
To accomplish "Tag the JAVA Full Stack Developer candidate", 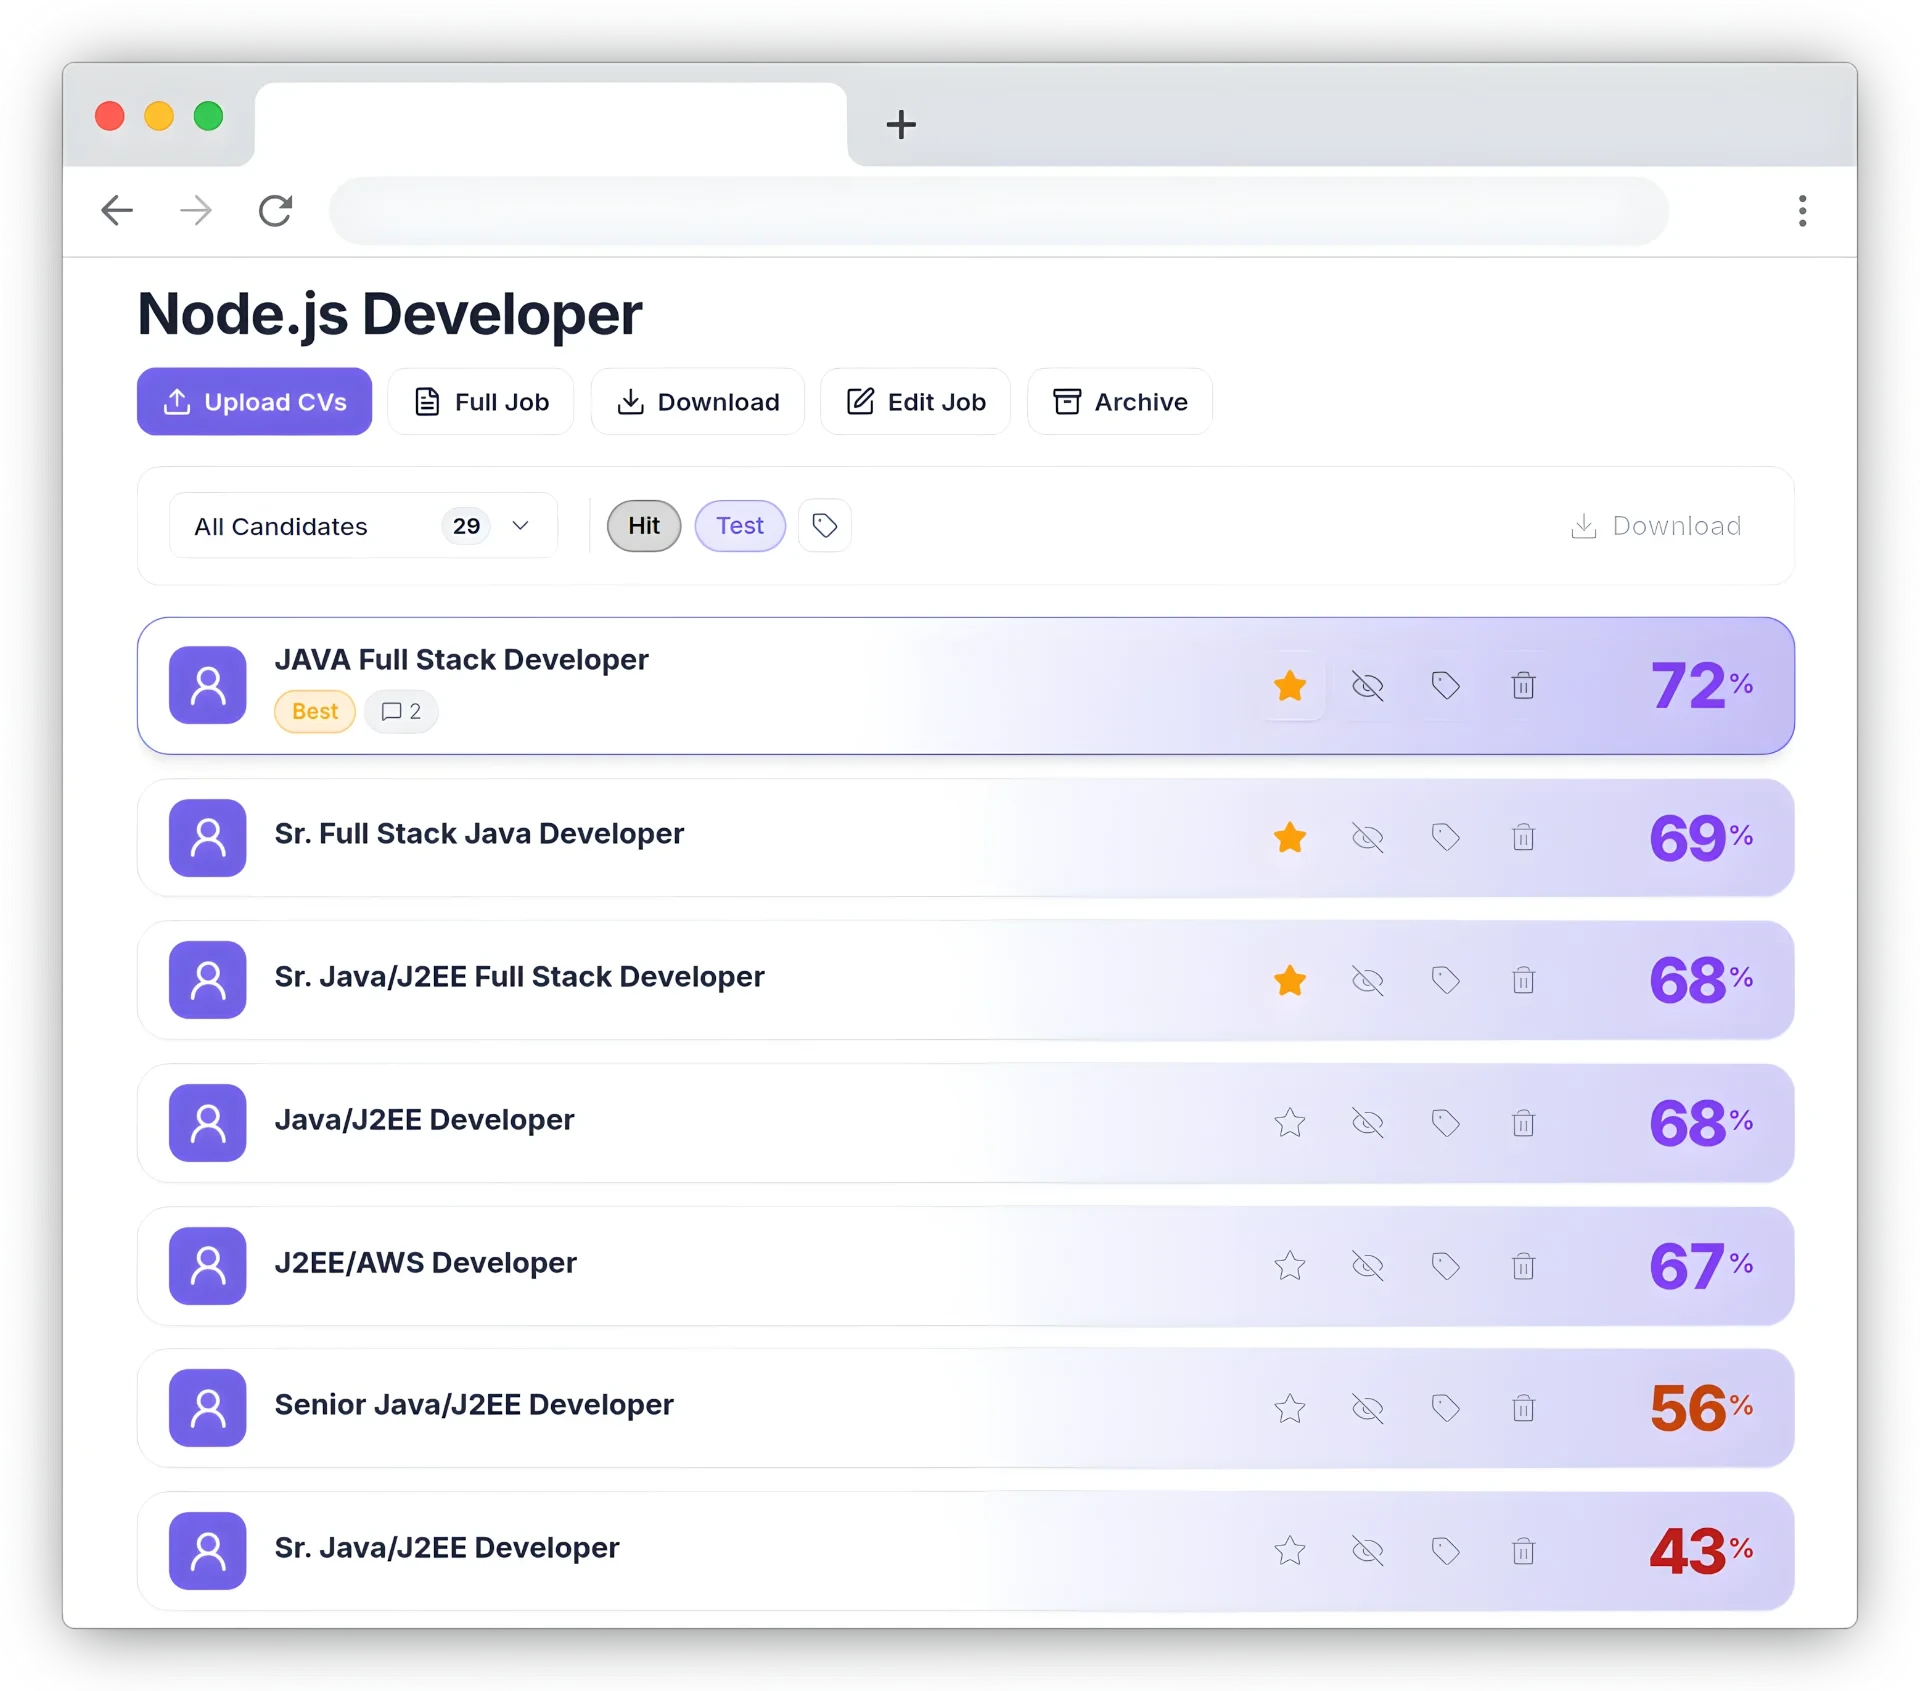I will tap(1446, 686).
